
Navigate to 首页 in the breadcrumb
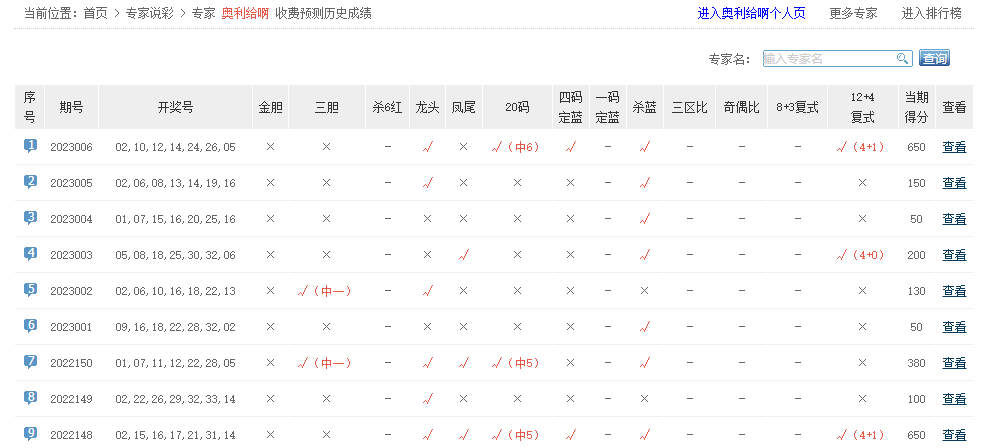click(x=95, y=13)
